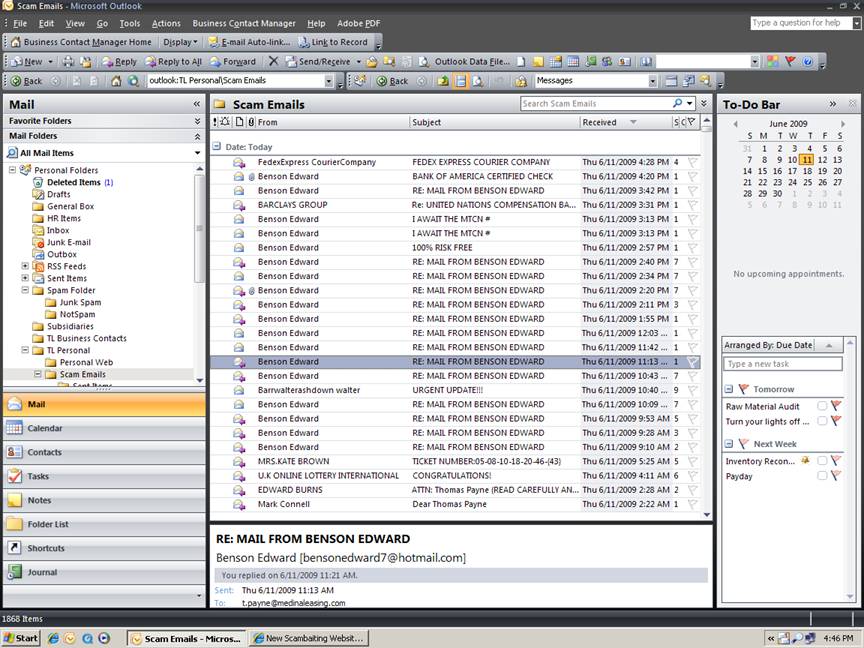
Task: Open the Business Contact Manager menu
Action: (244, 23)
